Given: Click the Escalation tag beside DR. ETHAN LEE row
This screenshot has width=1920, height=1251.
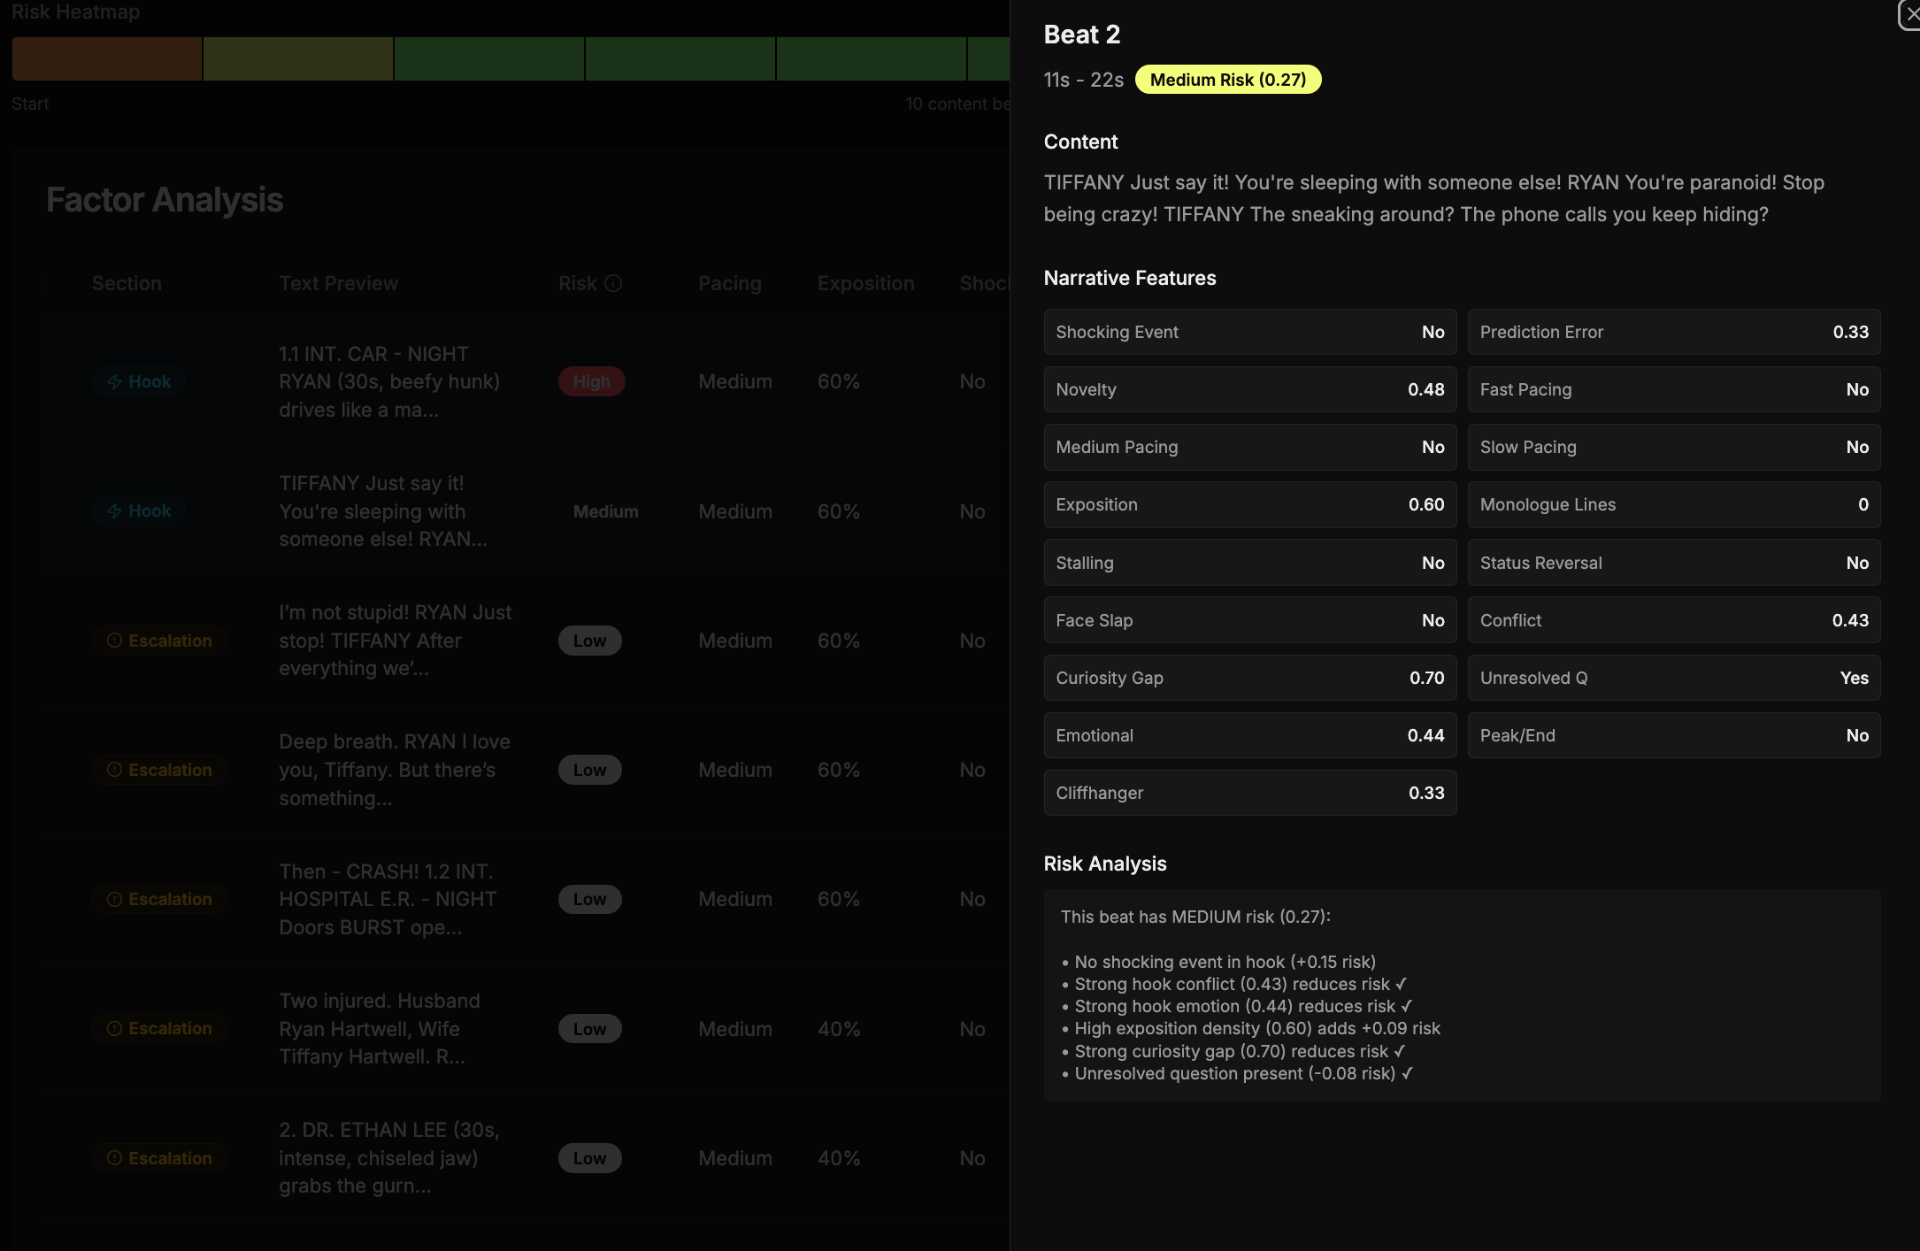Looking at the screenshot, I should pyautogui.click(x=159, y=1158).
